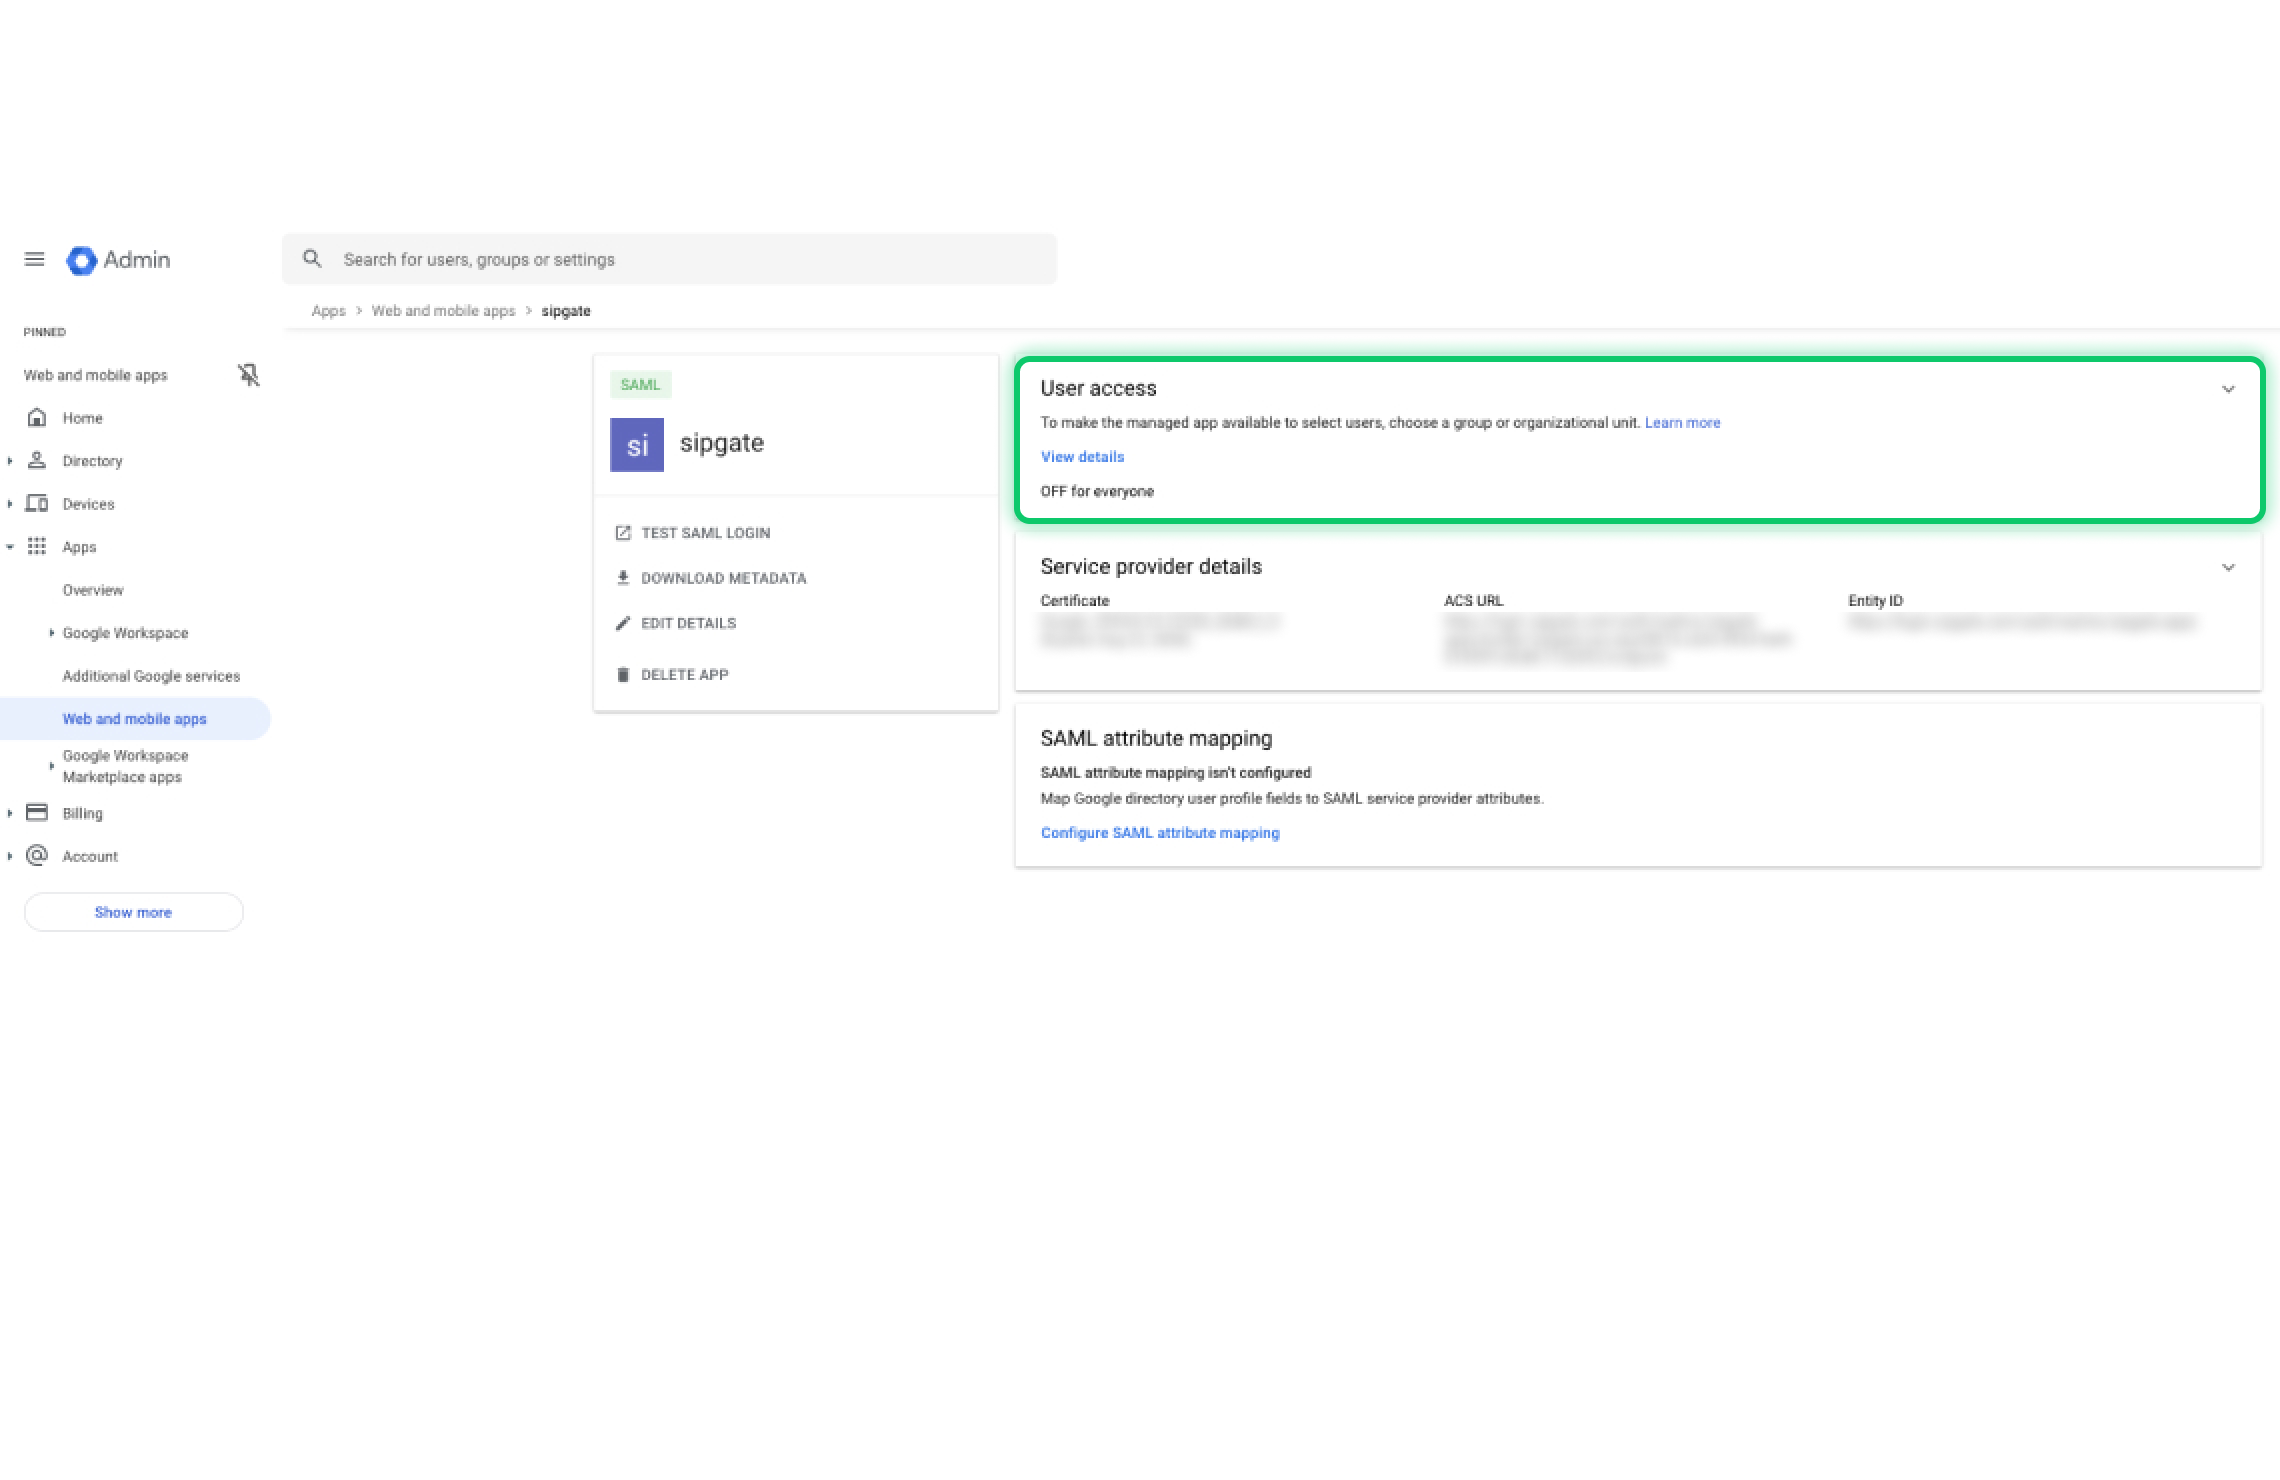Open View details link
The width and height of the screenshot is (2280, 1480).
[1082, 457]
